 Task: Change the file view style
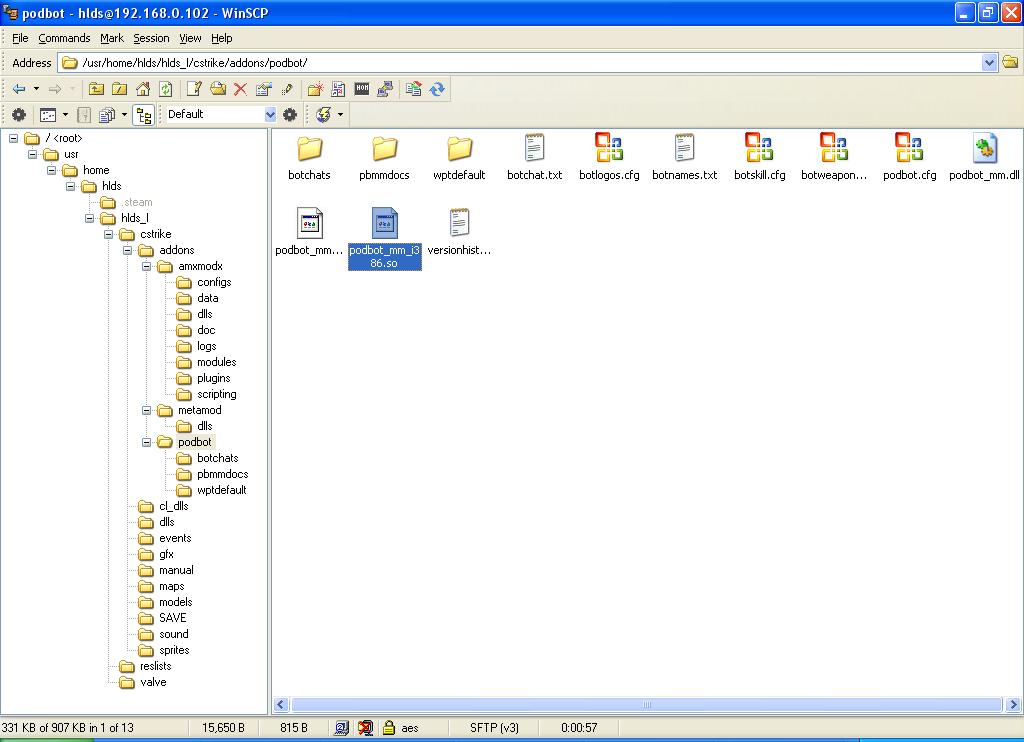pyautogui.click(x=48, y=115)
